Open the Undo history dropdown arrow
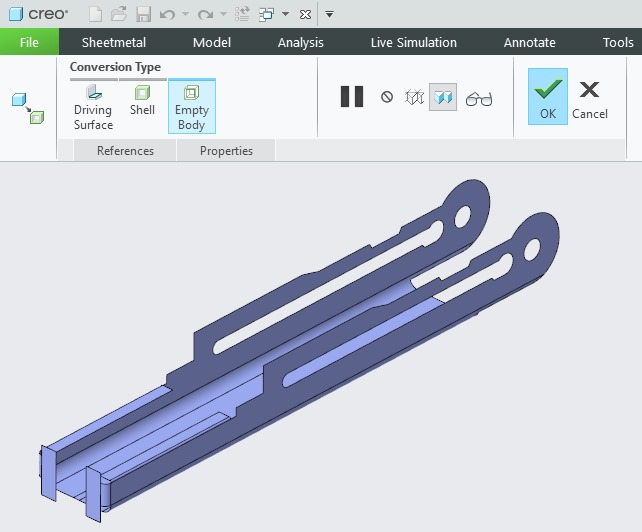This screenshot has width=642, height=532. pyautogui.click(x=185, y=14)
